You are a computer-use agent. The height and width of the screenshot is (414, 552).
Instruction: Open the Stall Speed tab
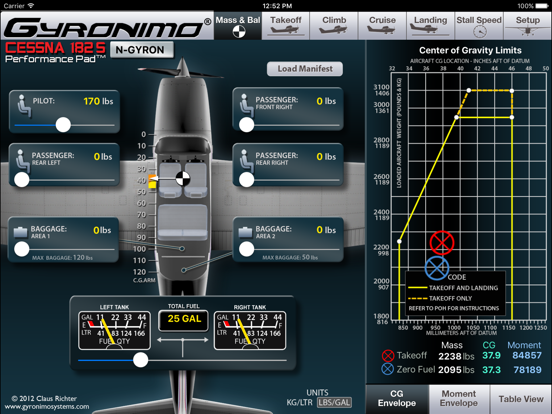[479, 25]
